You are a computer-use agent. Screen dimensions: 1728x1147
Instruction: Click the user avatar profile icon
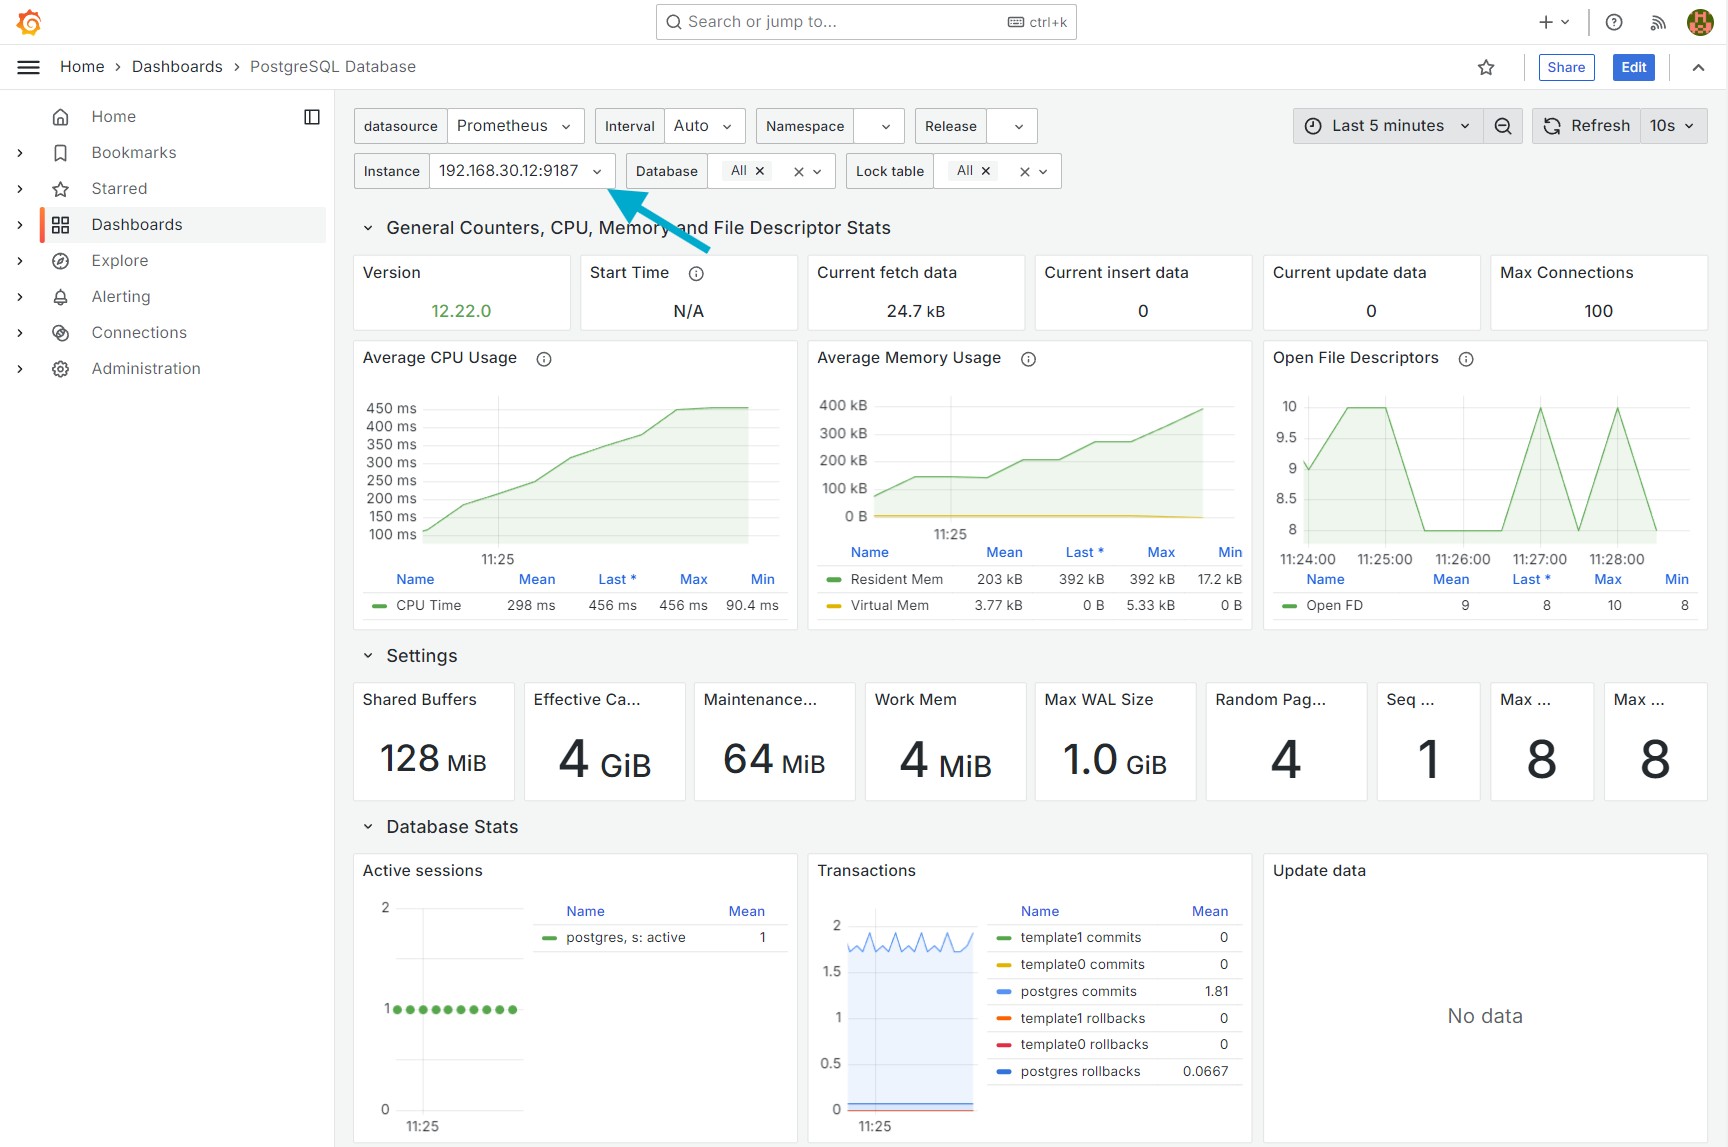click(x=1700, y=22)
